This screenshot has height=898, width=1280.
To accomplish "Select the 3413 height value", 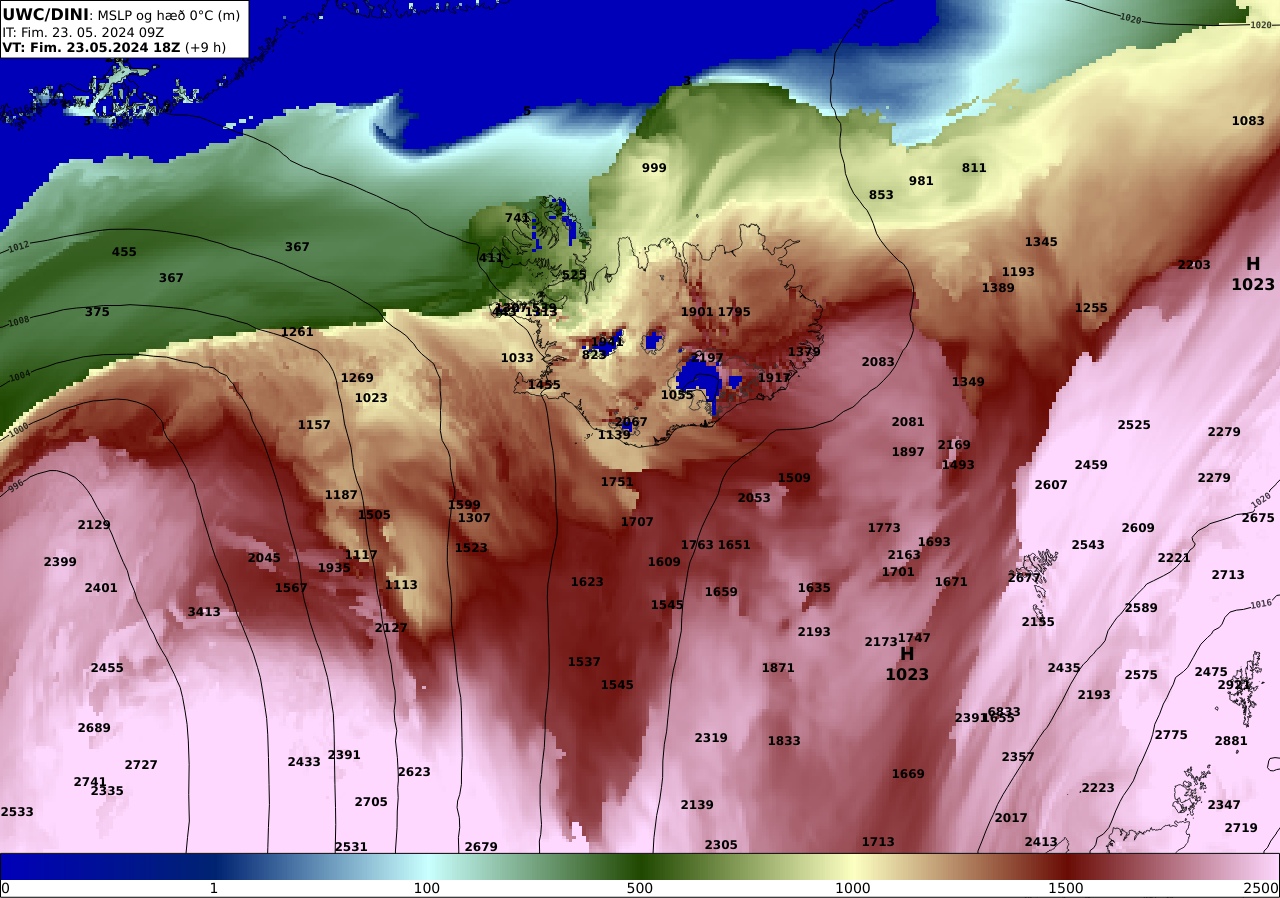I will pos(204,612).
